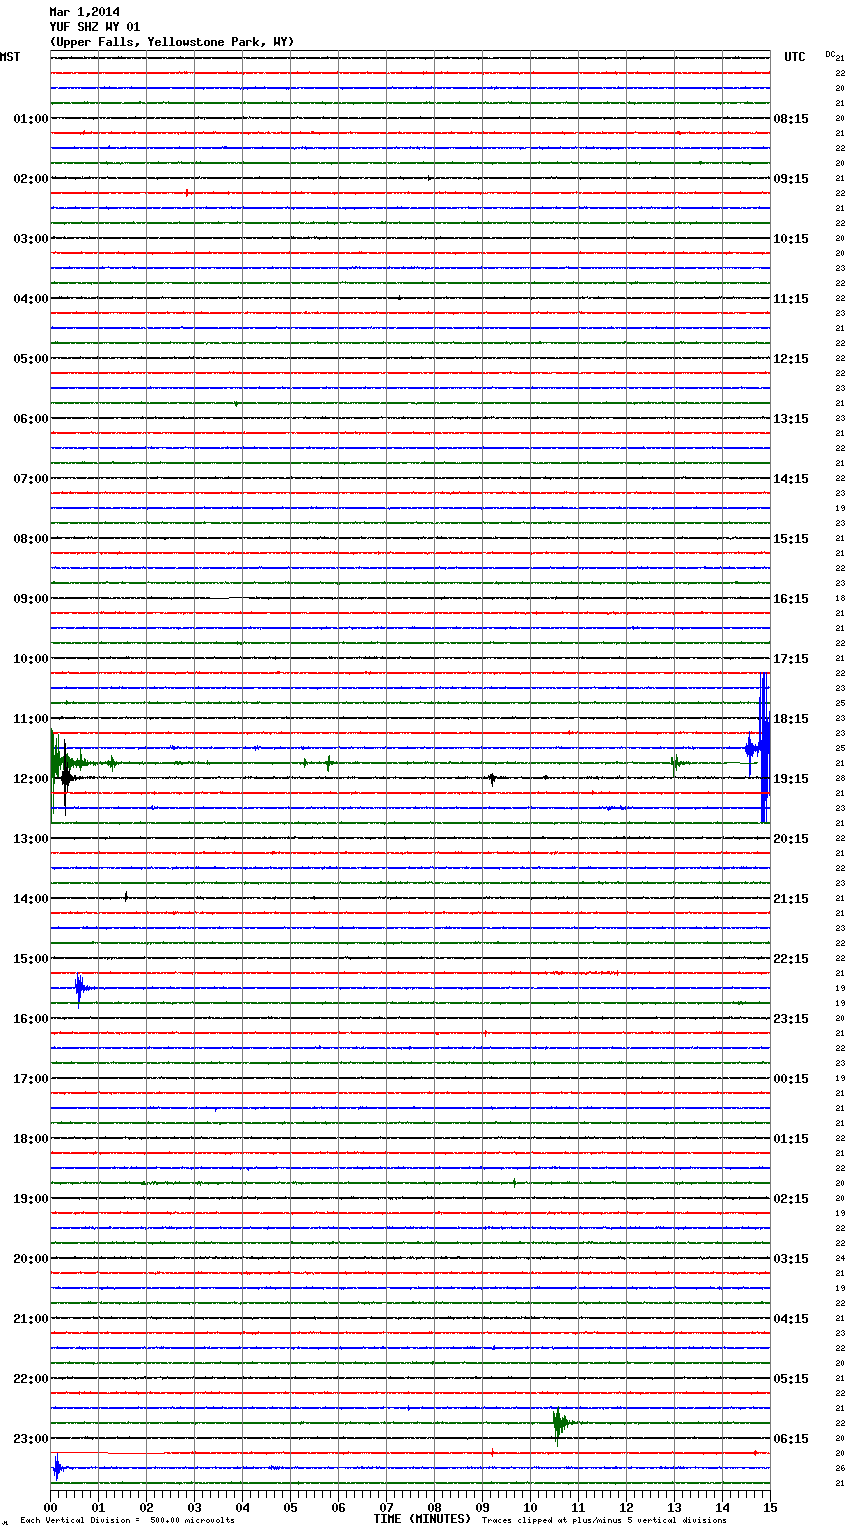Viewport: 850px width, 1534px height.
Task: Select the 01:00 MST hour label
Action: tap(30, 119)
